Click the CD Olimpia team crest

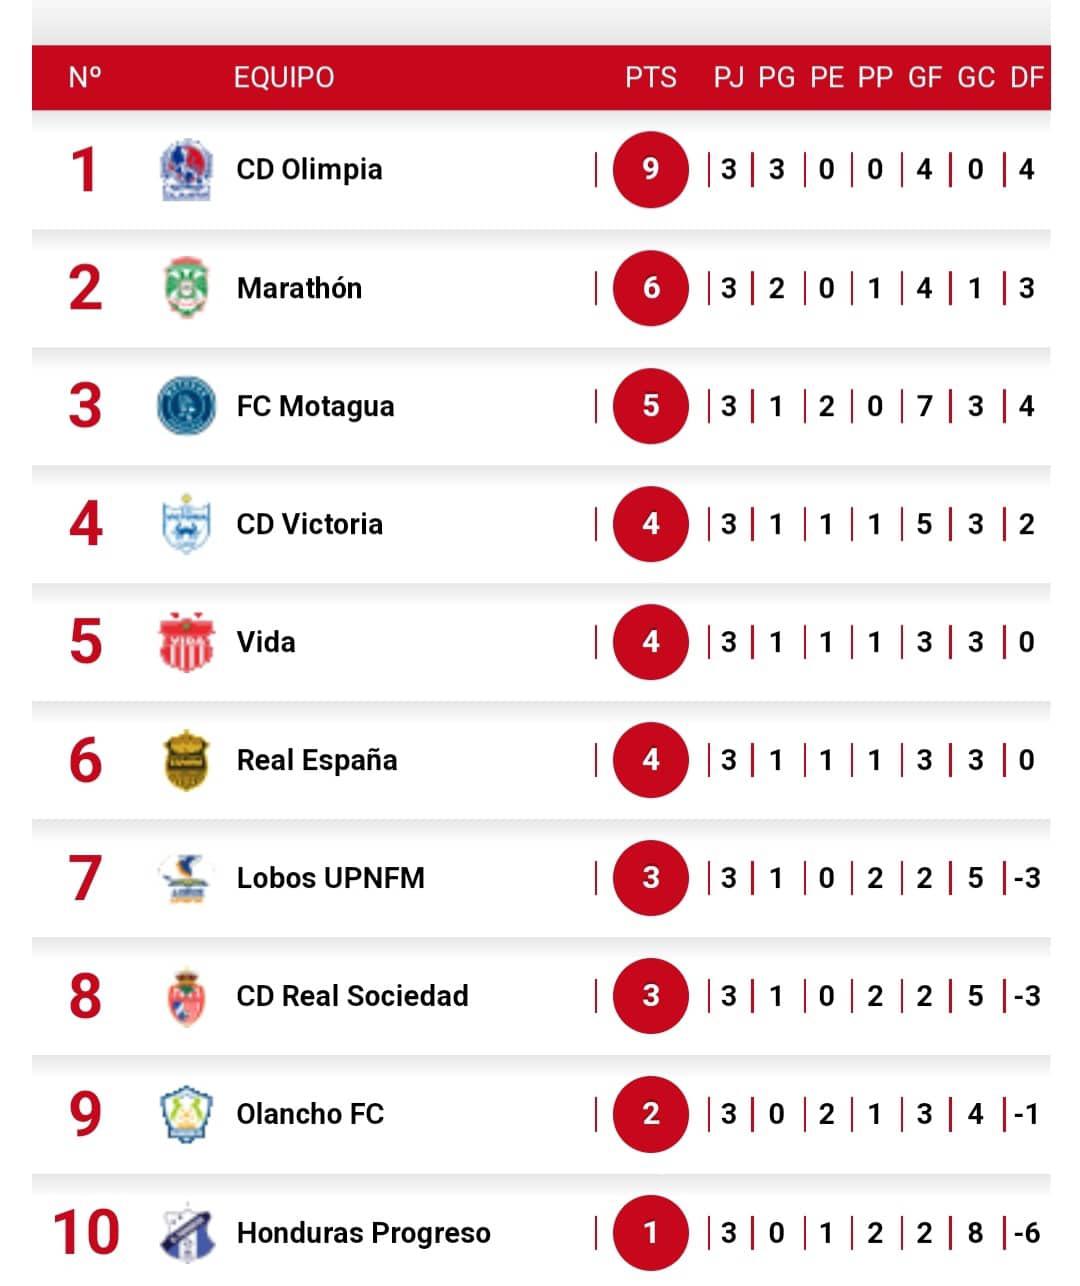(186, 170)
